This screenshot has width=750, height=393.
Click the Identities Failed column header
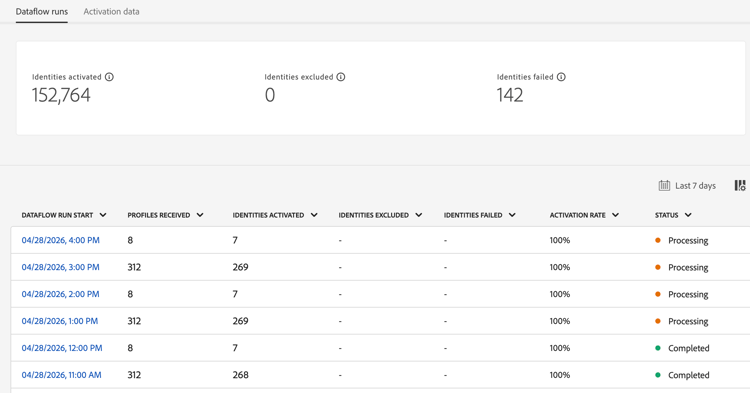coord(473,215)
